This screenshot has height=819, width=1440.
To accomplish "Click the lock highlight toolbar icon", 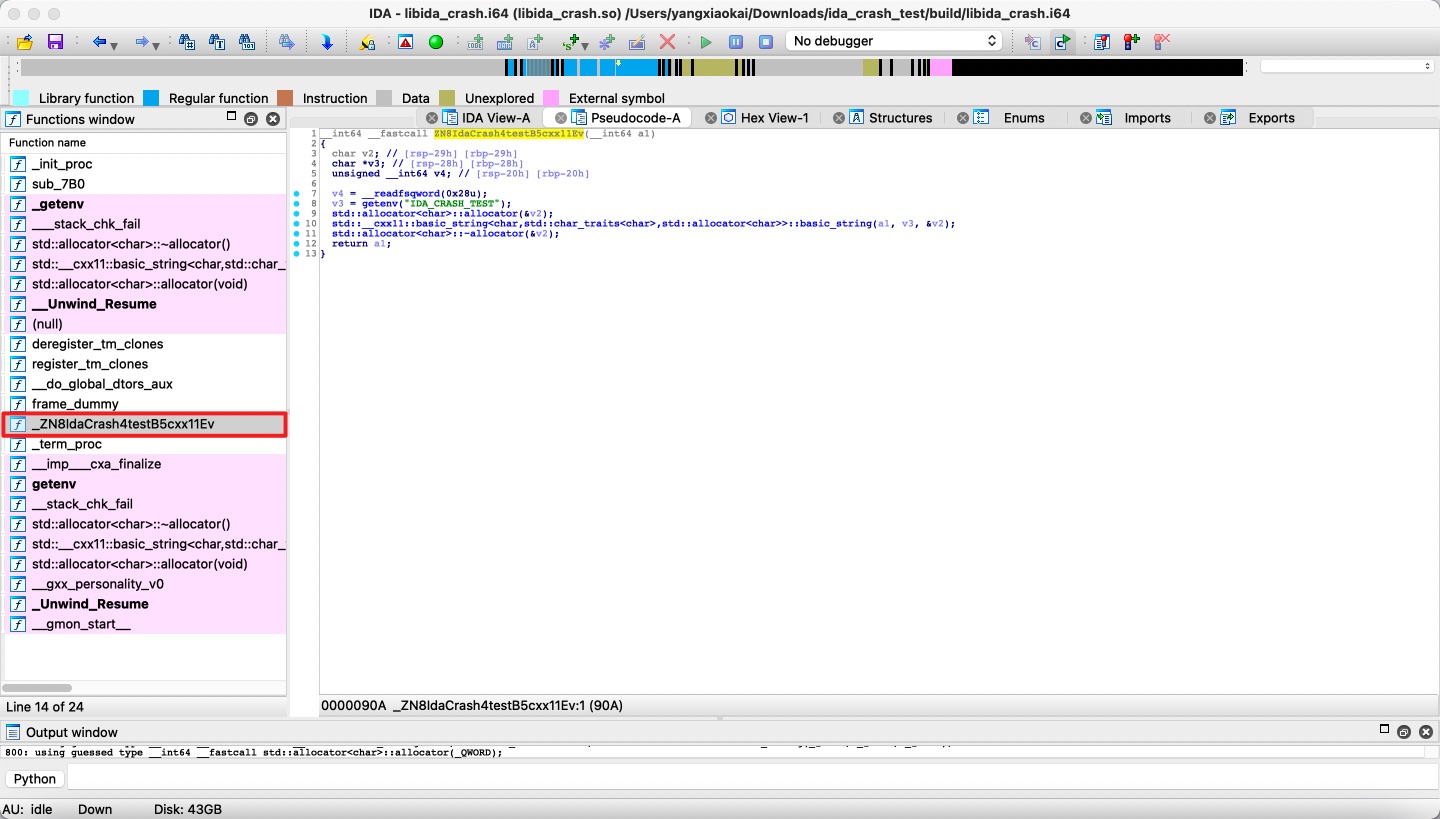I will click(x=367, y=42).
